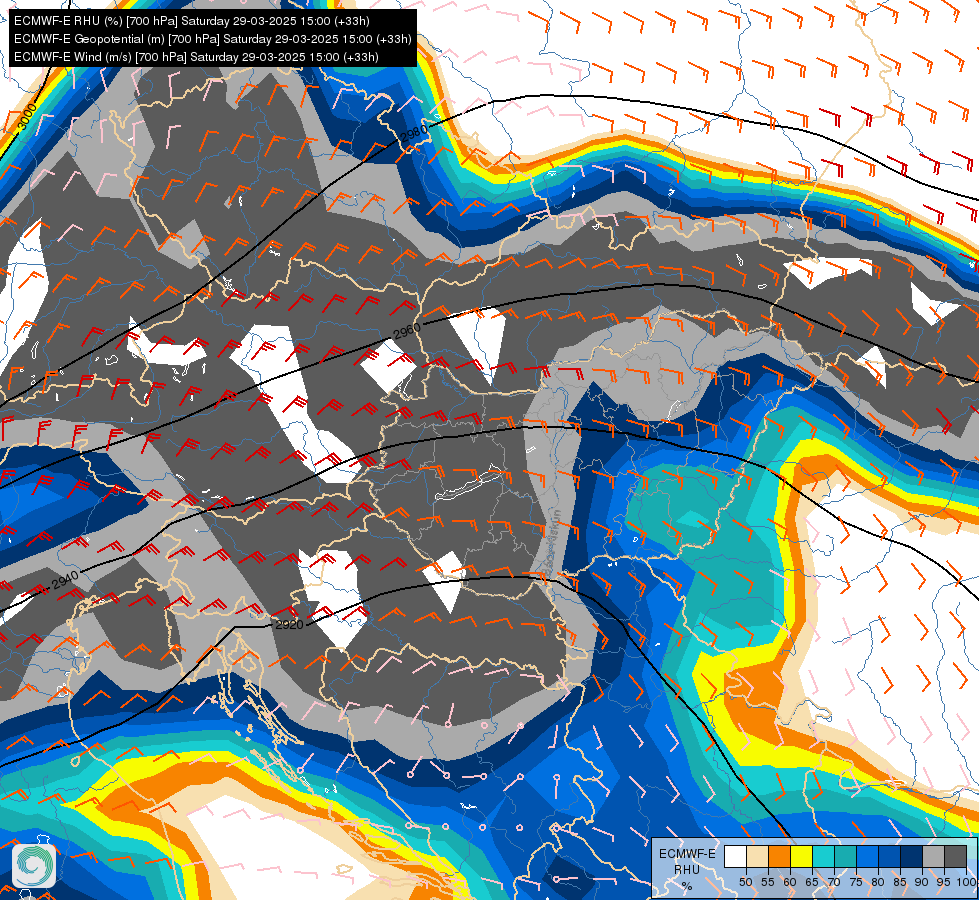Screen dimensions: 979x900
Task: Click the '3000' geopotential contour label
Action: click(27, 117)
